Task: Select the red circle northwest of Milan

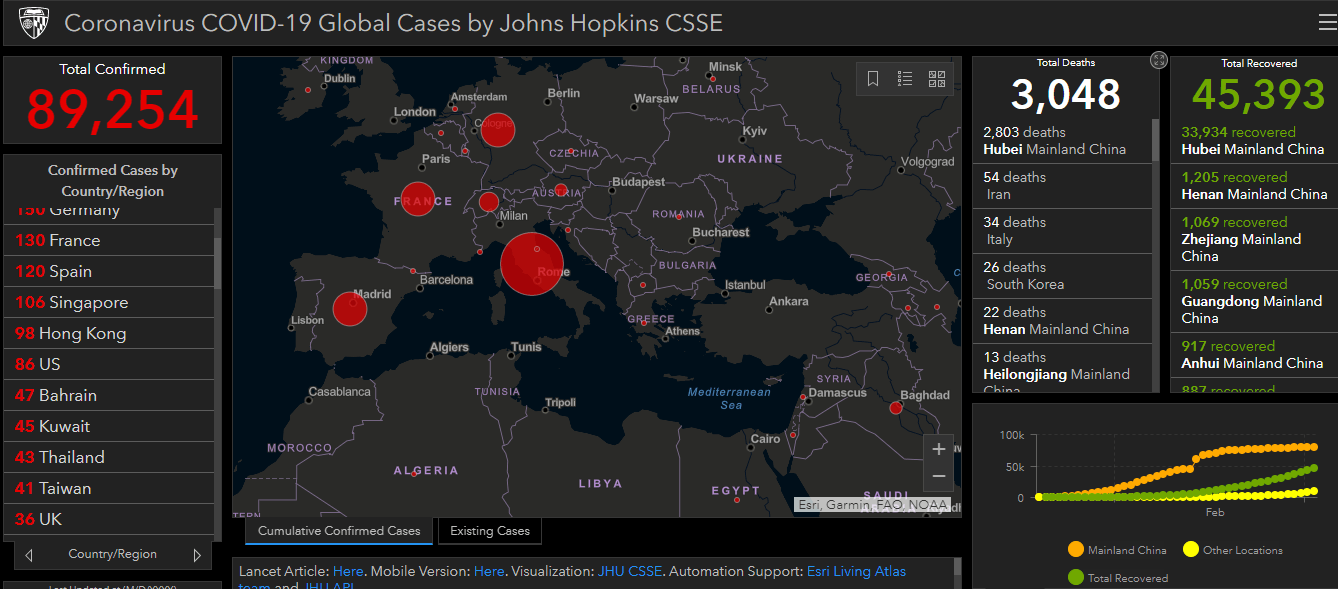Action: click(489, 202)
